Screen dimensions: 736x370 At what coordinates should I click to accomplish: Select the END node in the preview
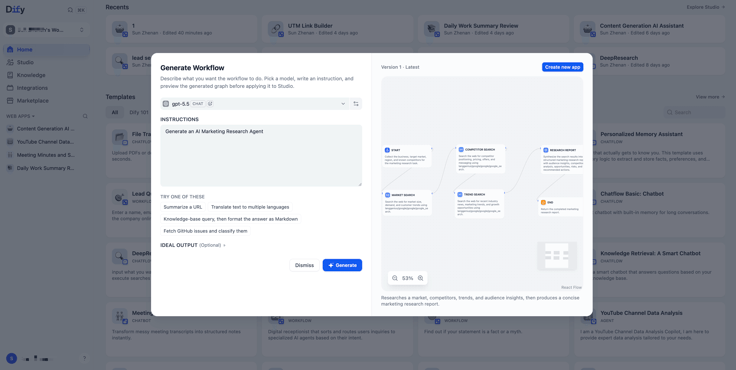pos(560,207)
